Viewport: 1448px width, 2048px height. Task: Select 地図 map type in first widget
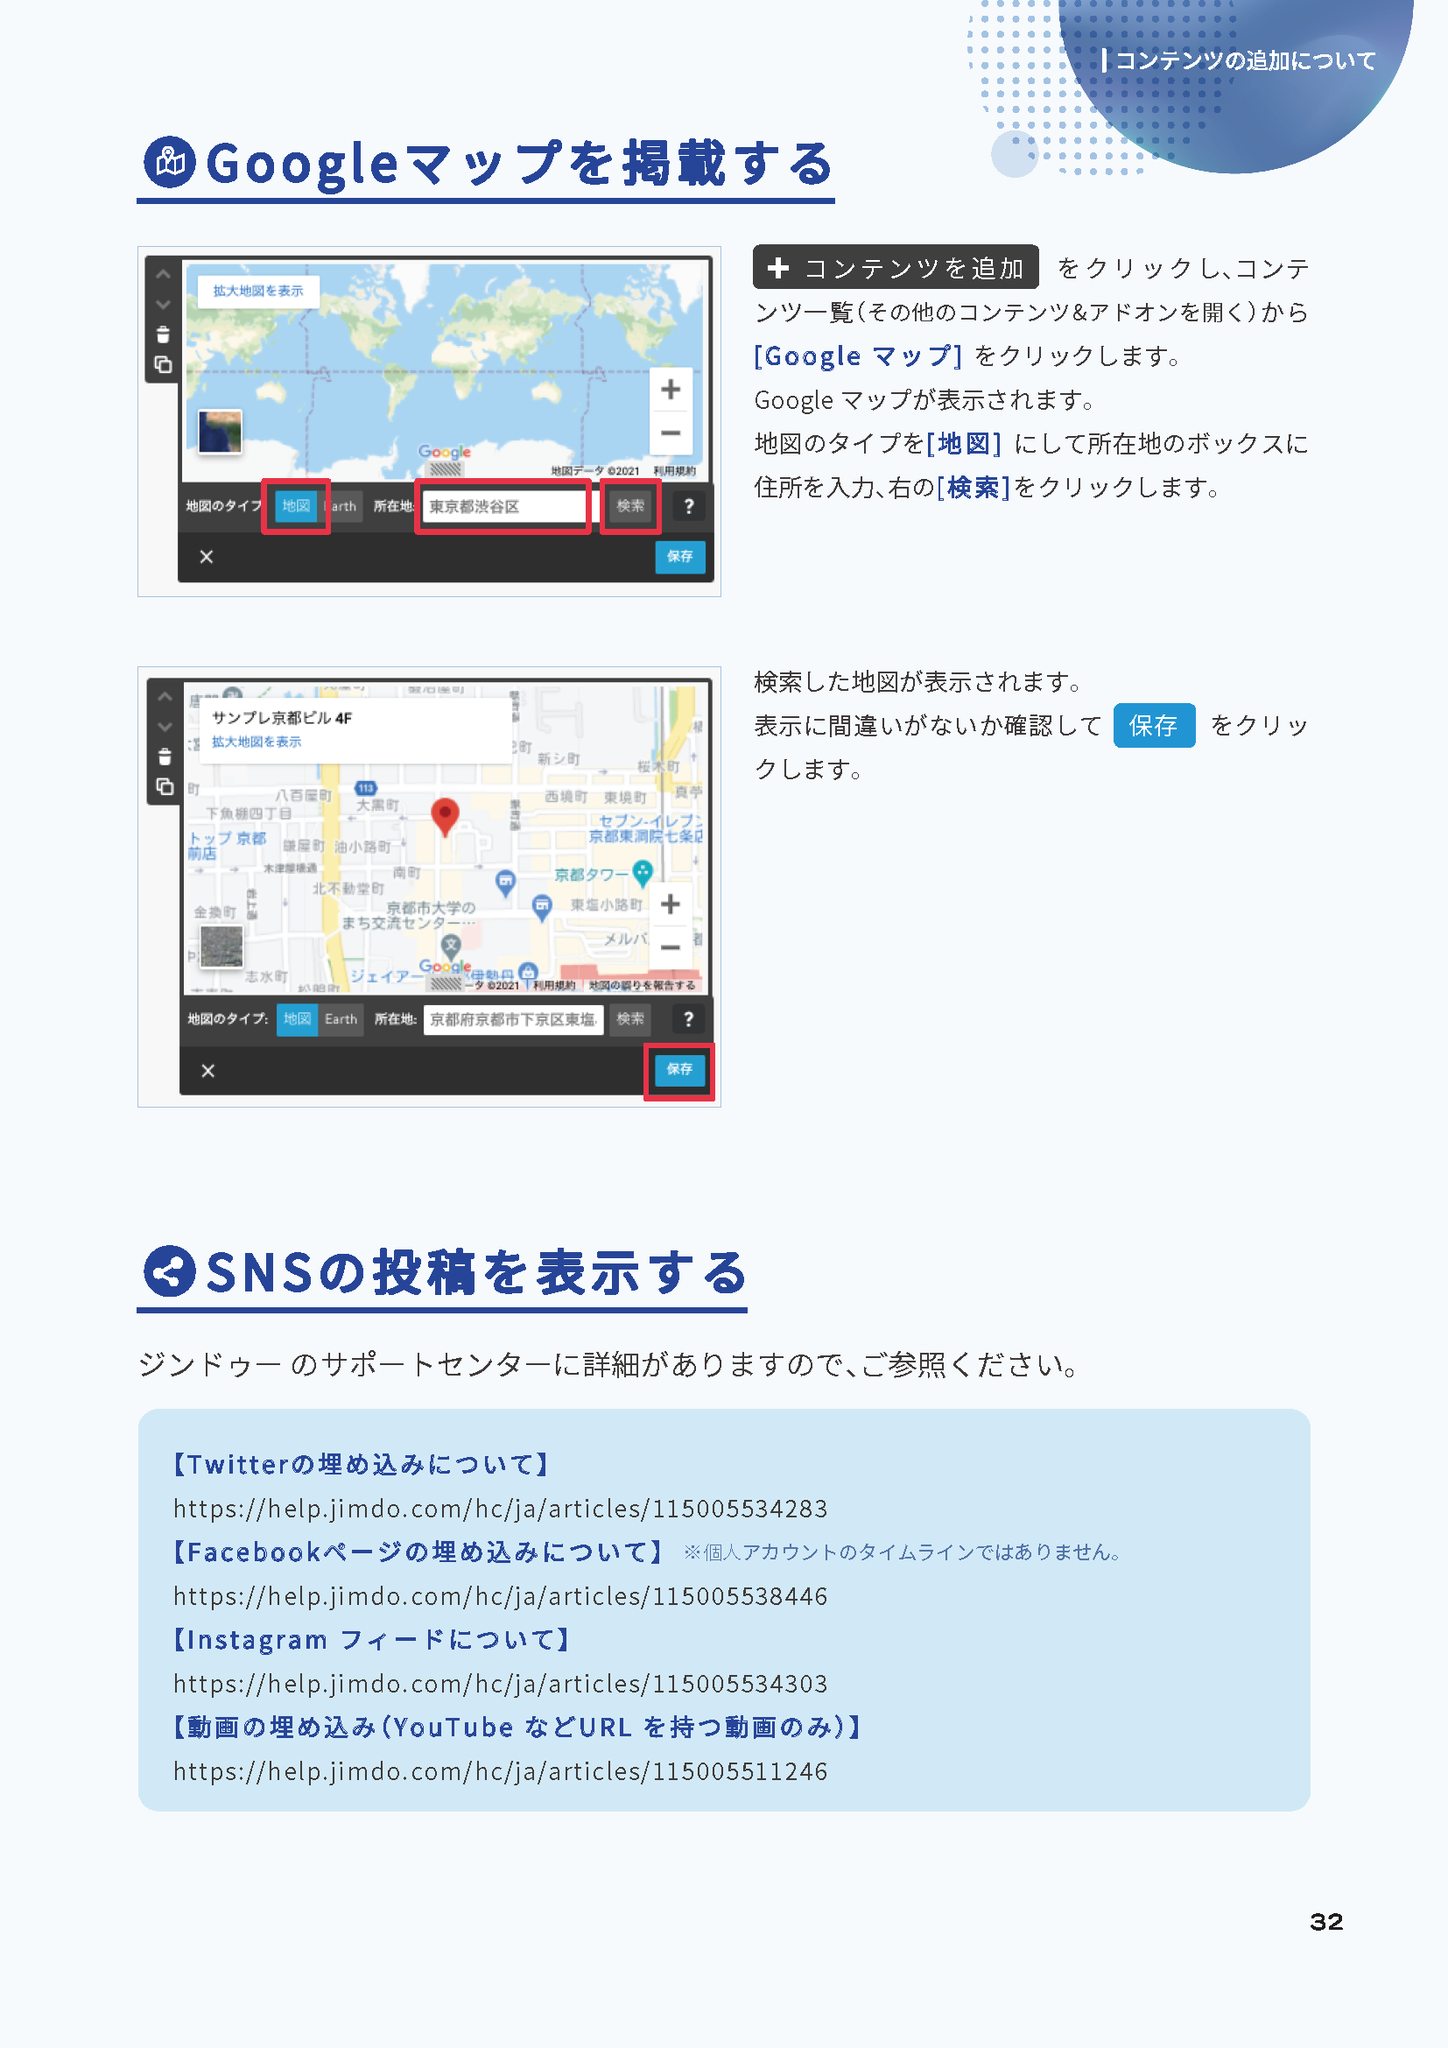(x=296, y=506)
